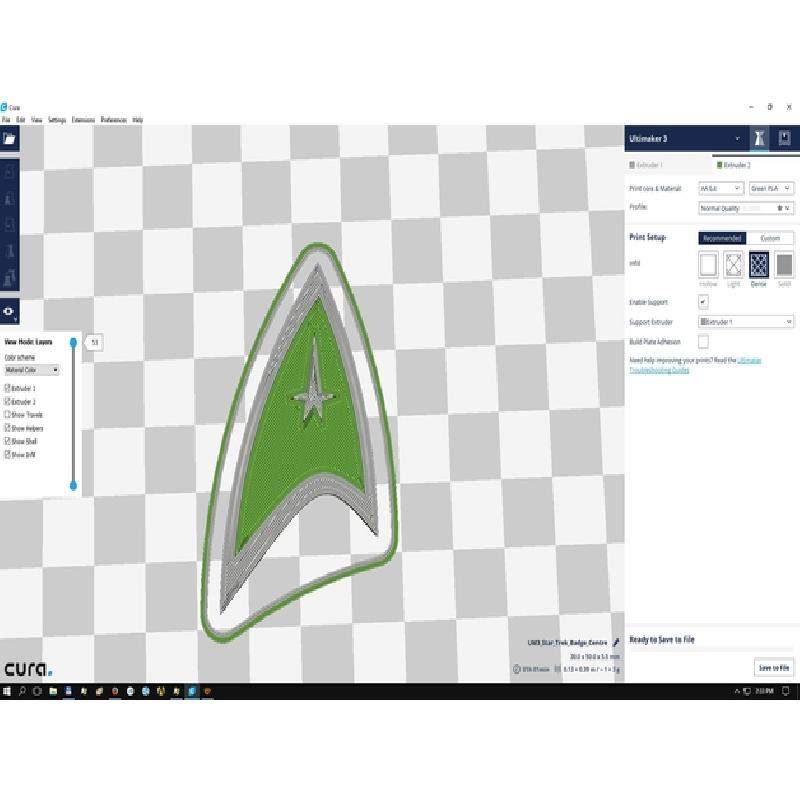Toggle the Show Infill checkbox
Viewport: 800px width, 800px height.
pyautogui.click(x=8, y=455)
